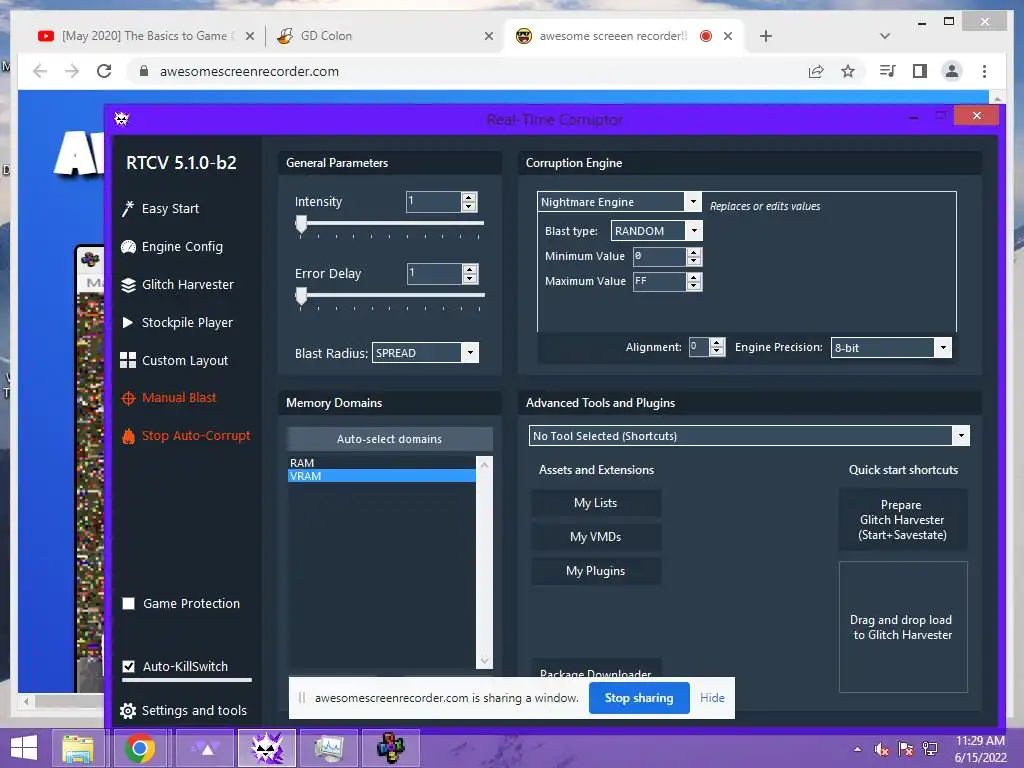
Task: Click Maximum Value FF input field
Action: pyautogui.click(x=659, y=281)
